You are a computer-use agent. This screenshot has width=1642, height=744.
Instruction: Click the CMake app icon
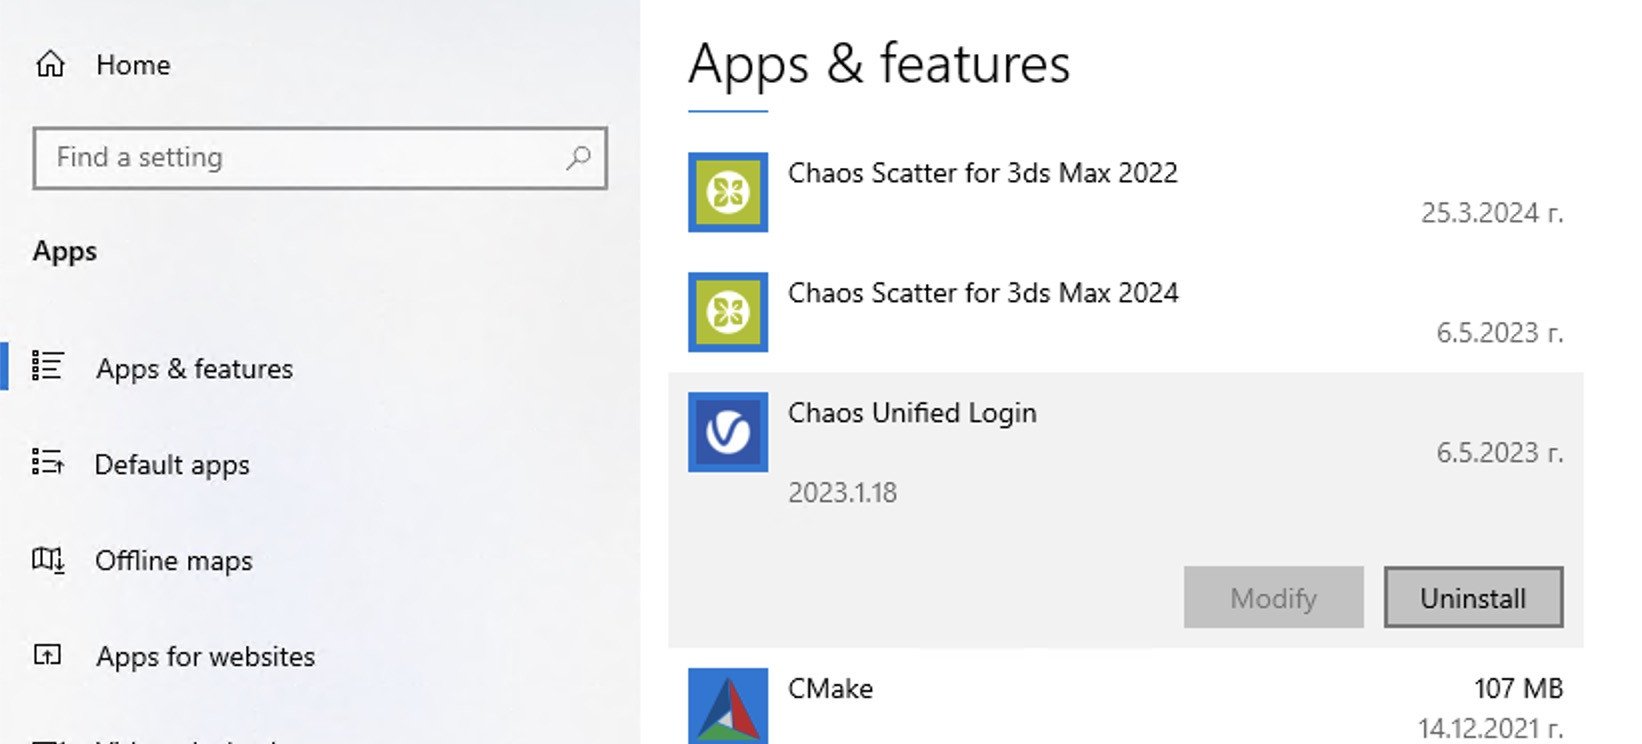(728, 706)
